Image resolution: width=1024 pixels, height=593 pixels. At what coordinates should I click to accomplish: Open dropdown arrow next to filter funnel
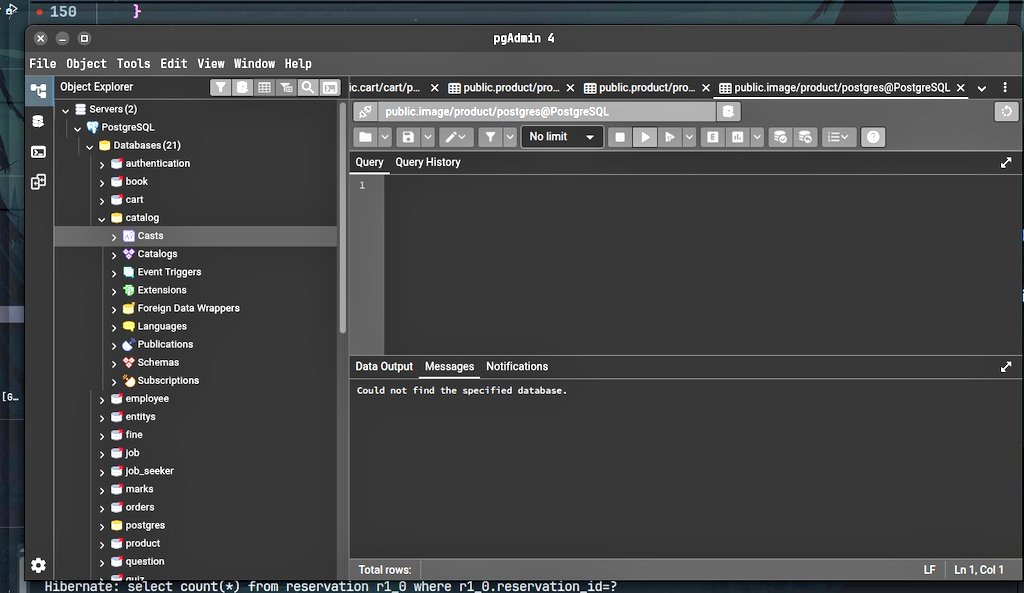510,137
